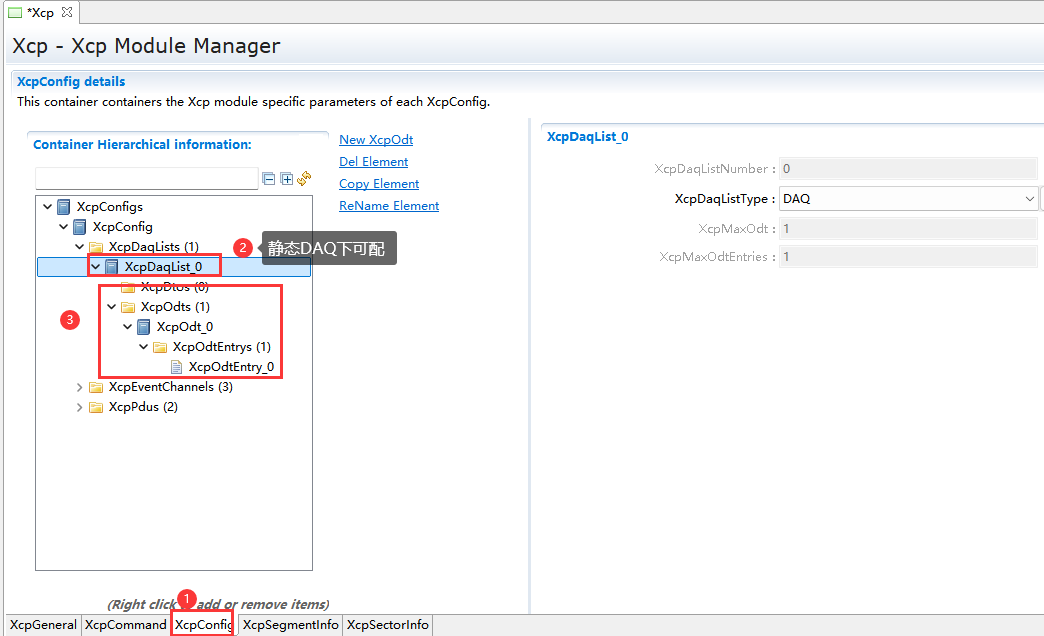Collapse the XcpDaqLists folder node
Viewport: 1044px width, 636px height.
click(x=80, y=247)
